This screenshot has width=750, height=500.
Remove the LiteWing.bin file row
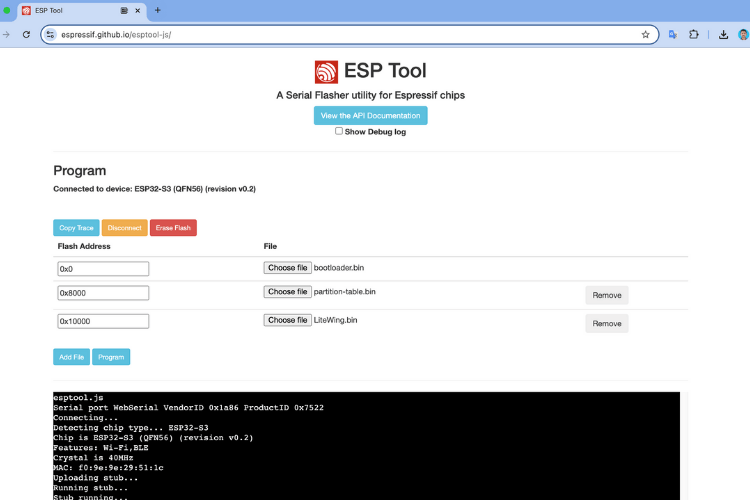(607, 323)
